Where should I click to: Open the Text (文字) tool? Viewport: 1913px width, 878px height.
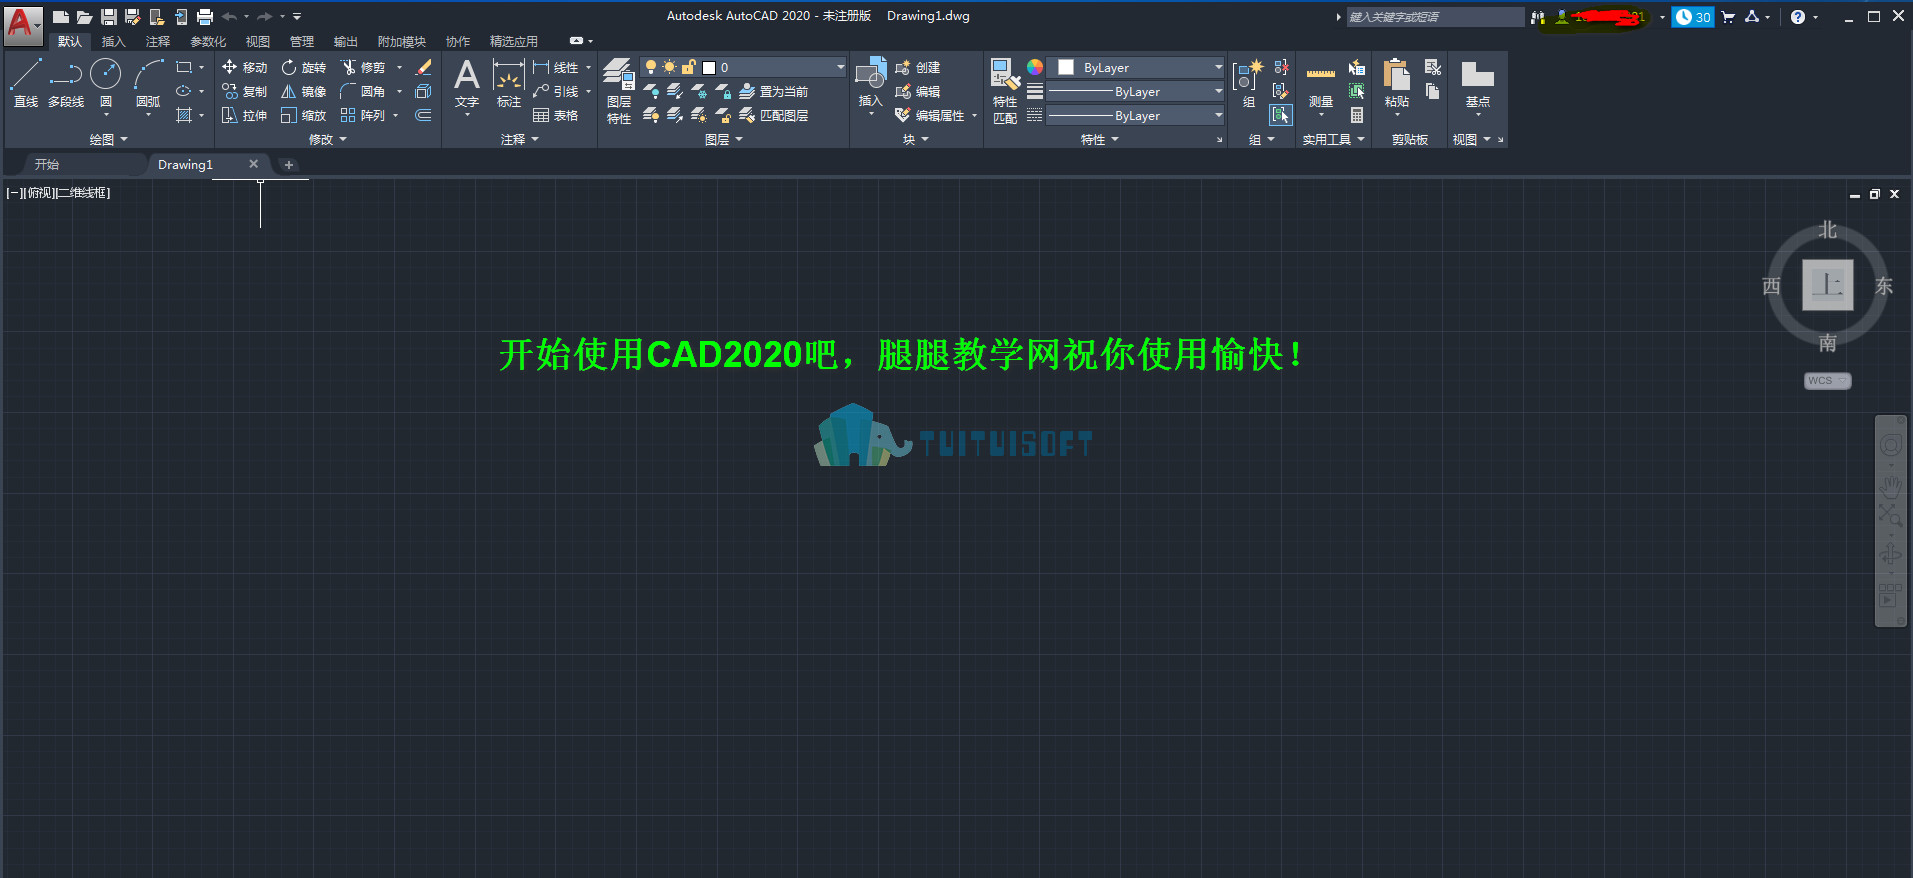click(467, 83)
